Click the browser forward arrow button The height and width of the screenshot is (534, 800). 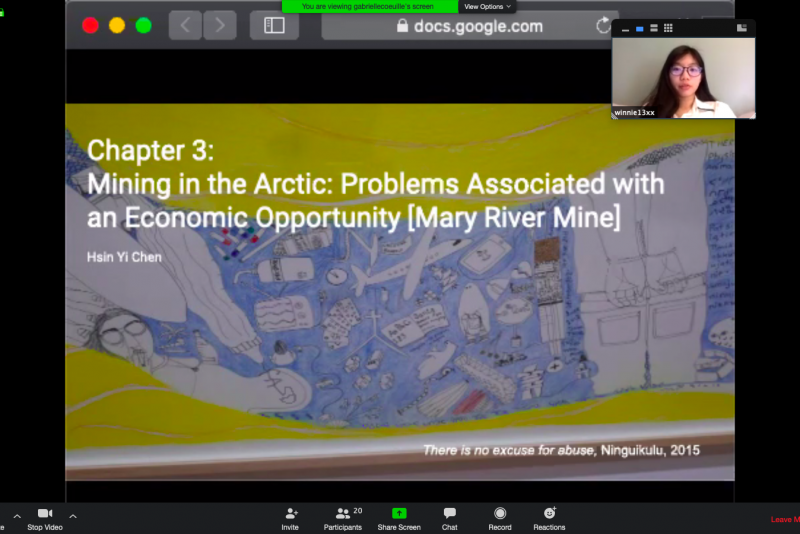pos(220,25)
